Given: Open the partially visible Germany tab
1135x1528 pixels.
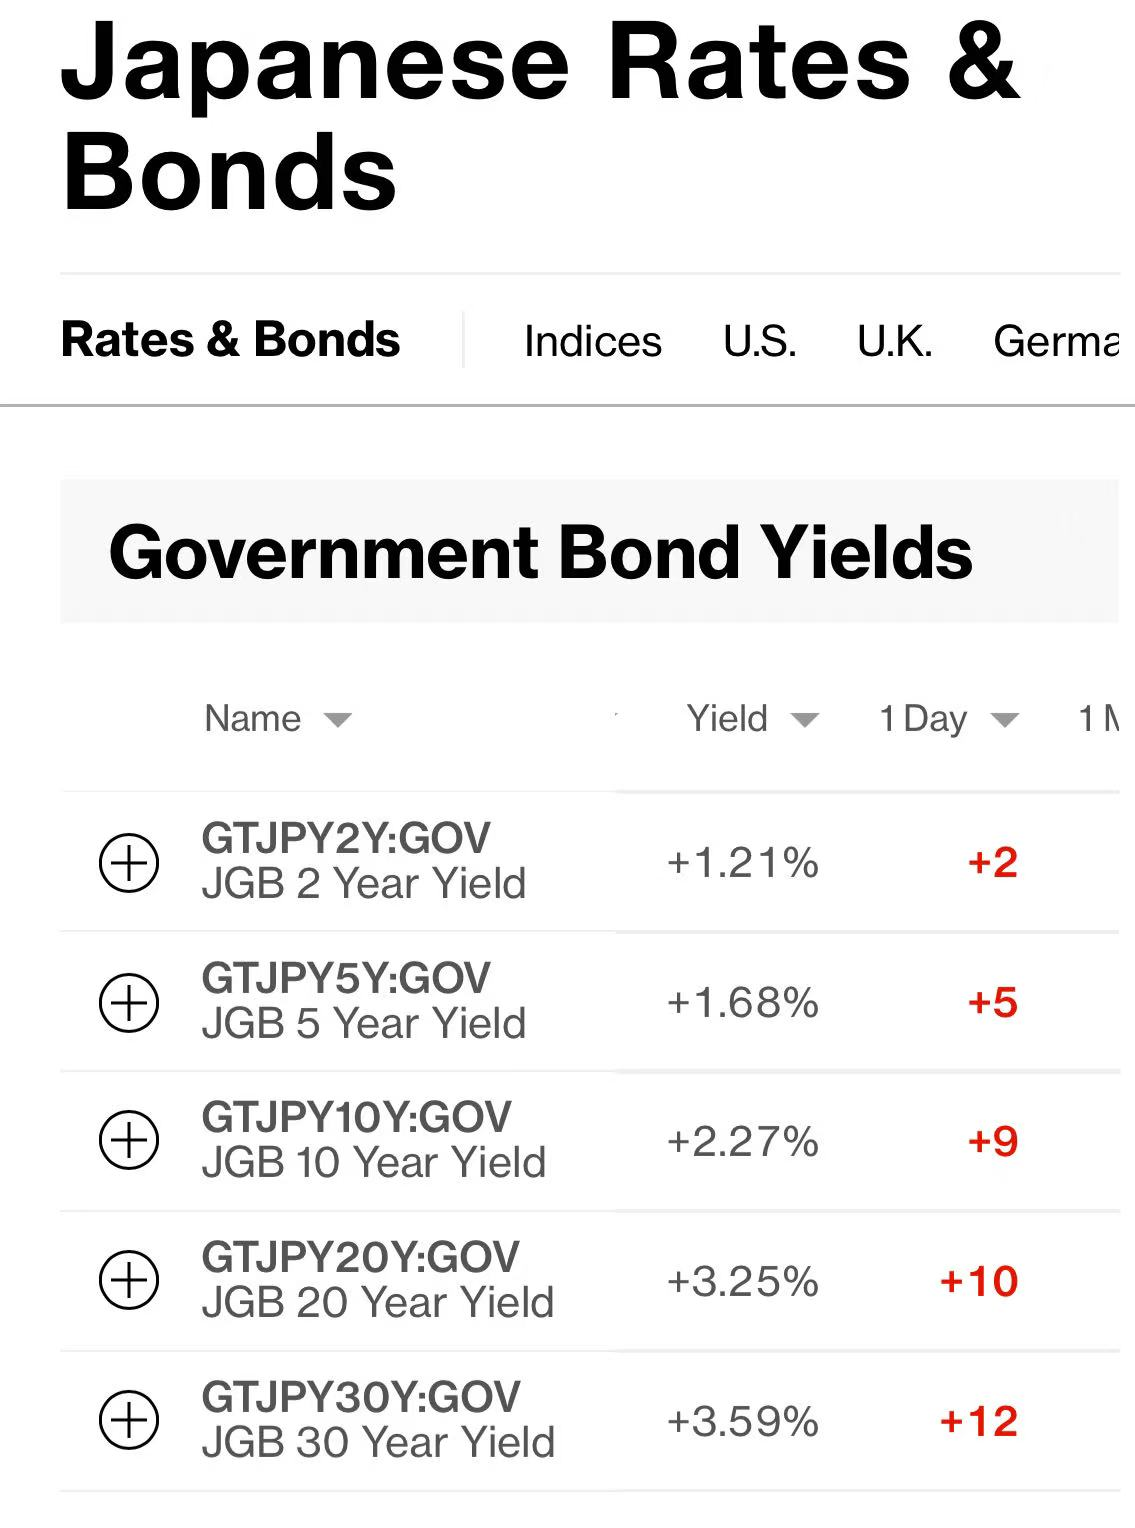Looking at the screenshot, I should pyautogui.click(x=1055, y=342).
